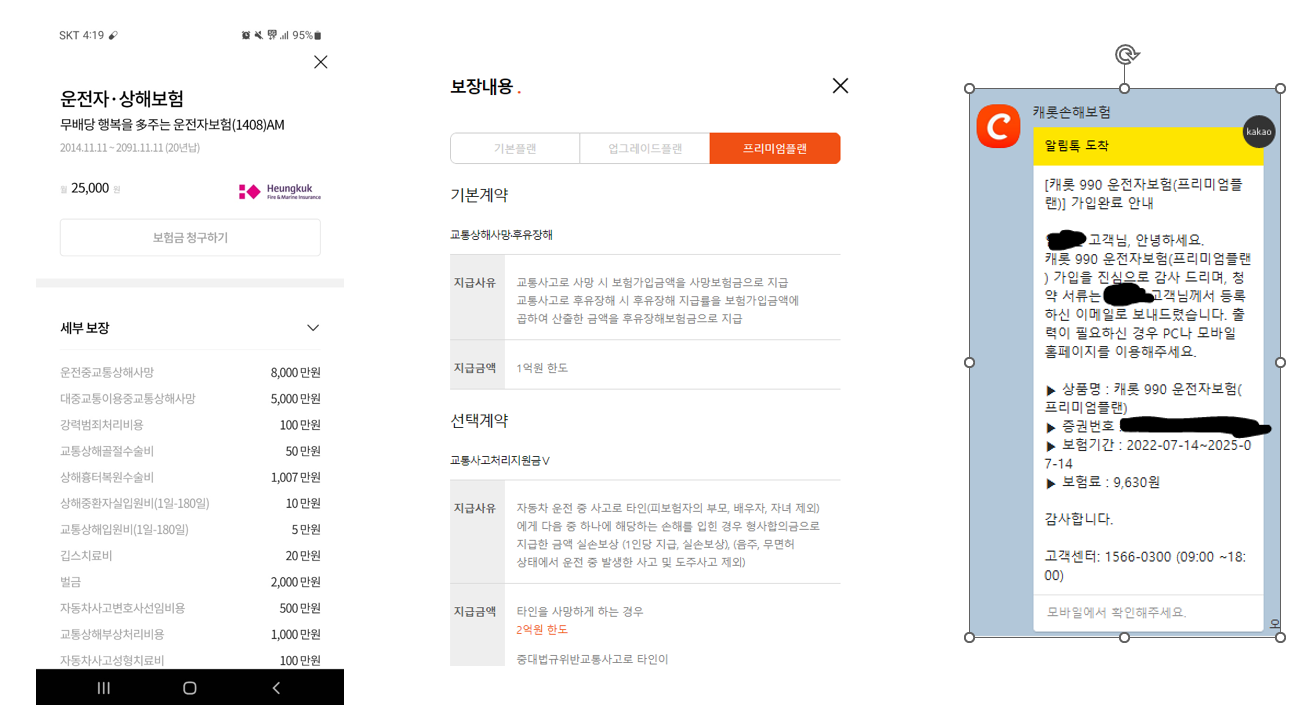The height and width of the screenshot is (713, 1300).
Task: Click the 알림톡 도착 yellow header
Action: tap(1148, 146)
